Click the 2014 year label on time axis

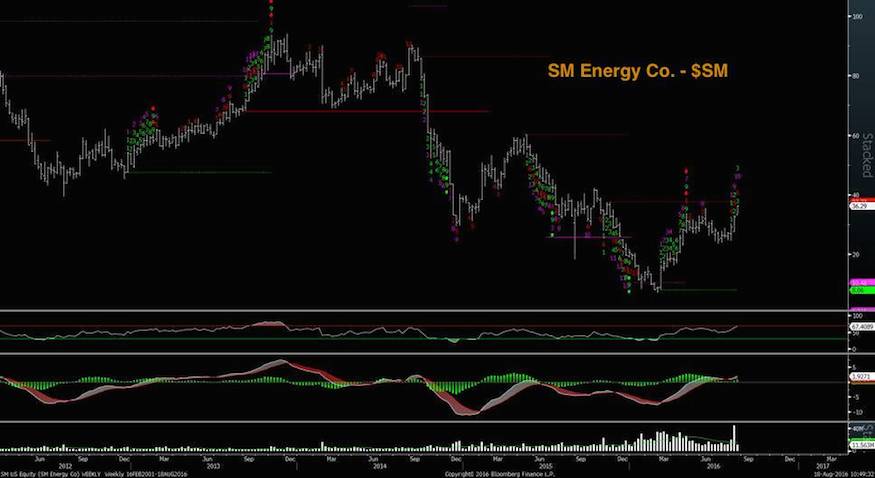click(379, 464)
